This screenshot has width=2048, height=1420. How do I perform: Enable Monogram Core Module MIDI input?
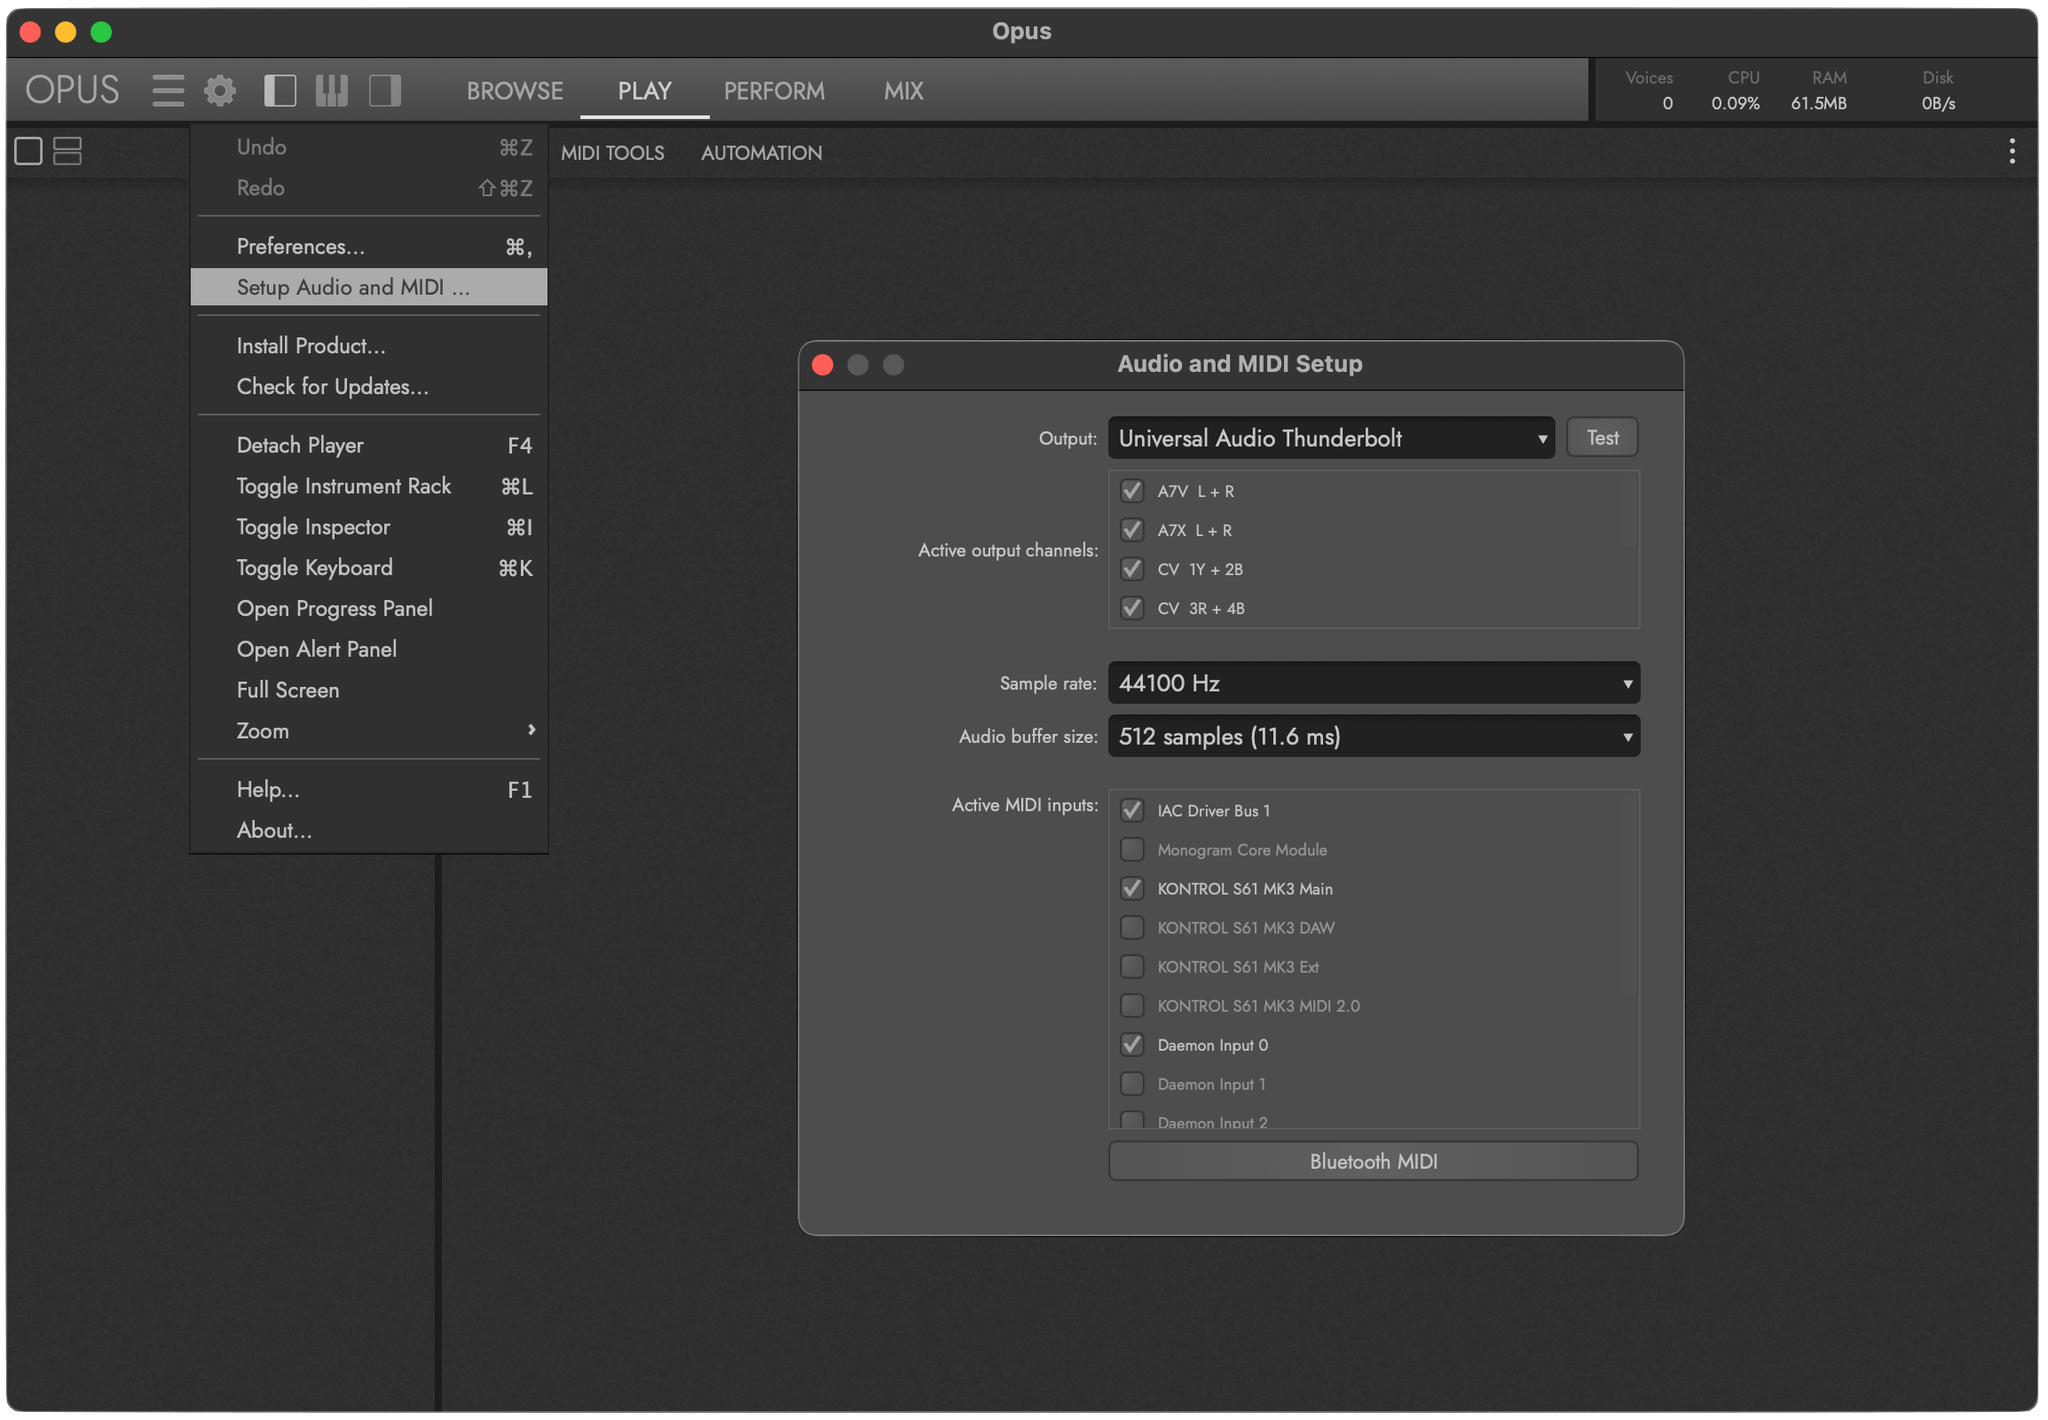(1132, 849)
